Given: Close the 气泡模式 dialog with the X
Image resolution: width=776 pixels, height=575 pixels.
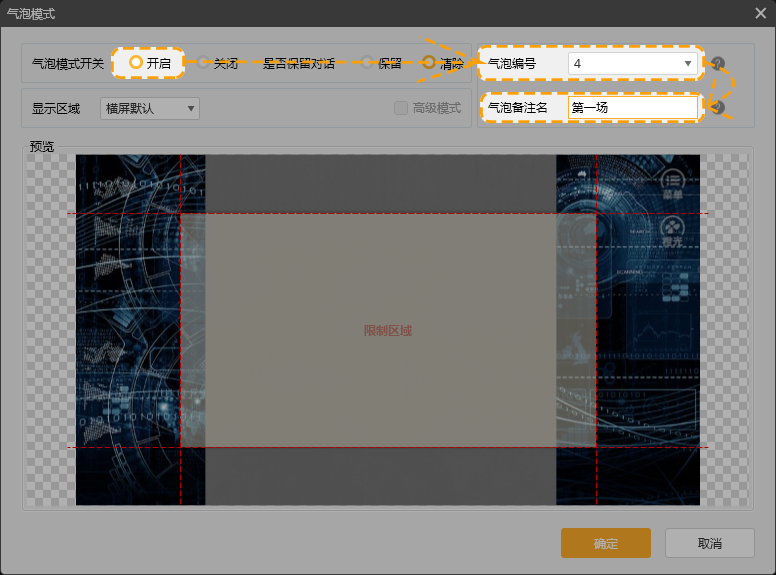Looking at the screenshot, I should (x=760, y=13).
